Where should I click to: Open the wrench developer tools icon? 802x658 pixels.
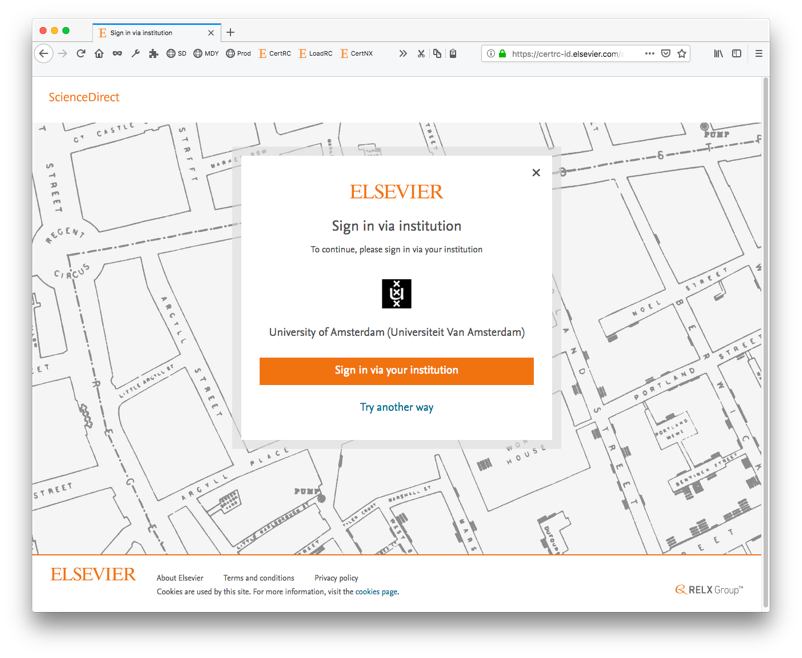pyautogui.click(x=136, y=53)
